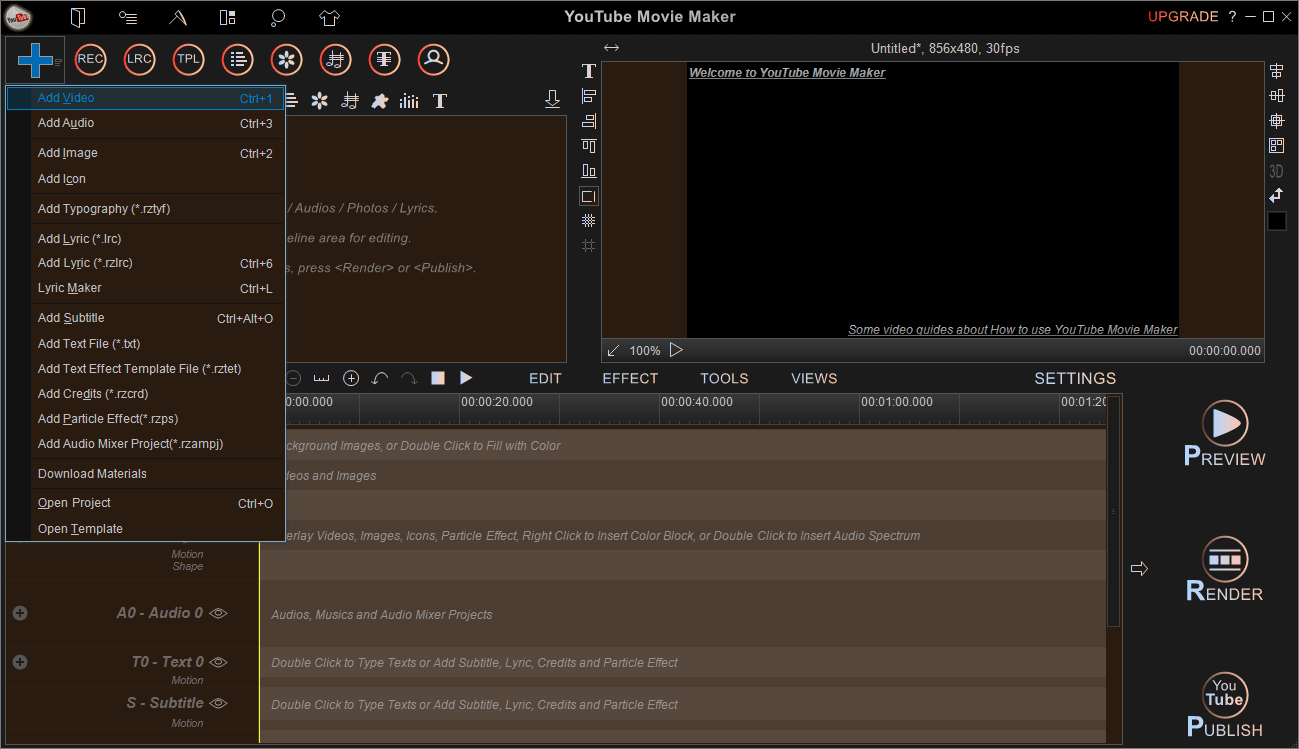Select Open Project menu entry
This screenshot has width=1299, height=749.
(146, 503)
